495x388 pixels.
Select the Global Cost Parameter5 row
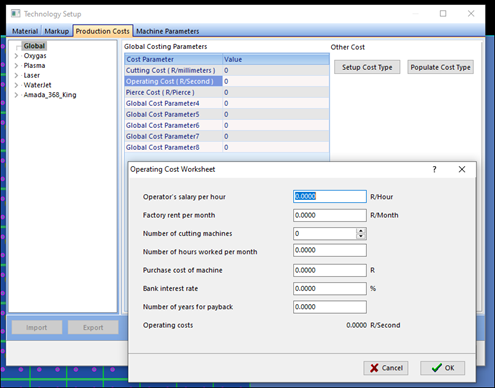tap(227, 114)
